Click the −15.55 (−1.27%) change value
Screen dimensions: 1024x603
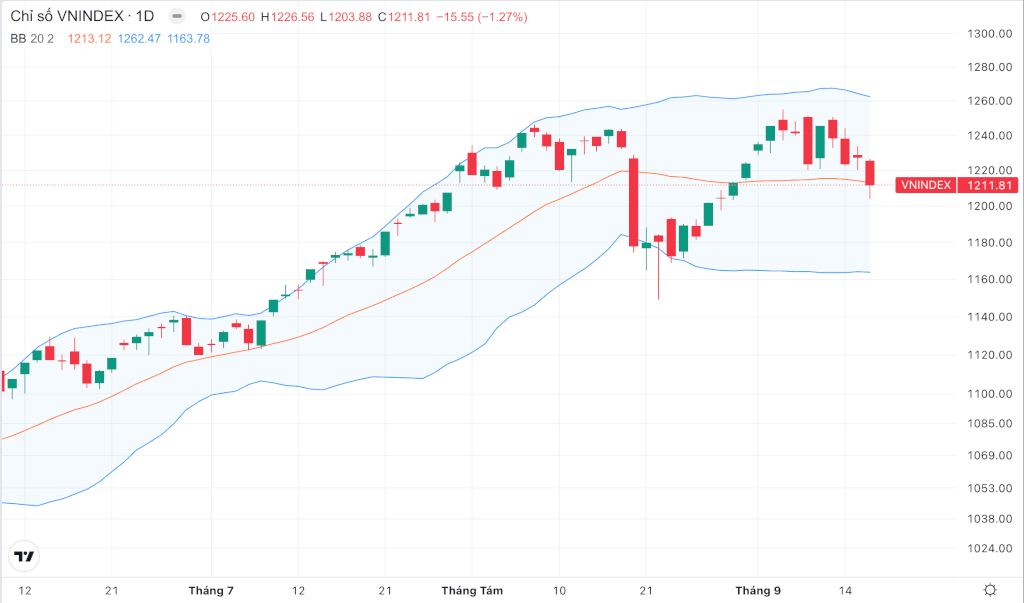(x=482, y=17)
